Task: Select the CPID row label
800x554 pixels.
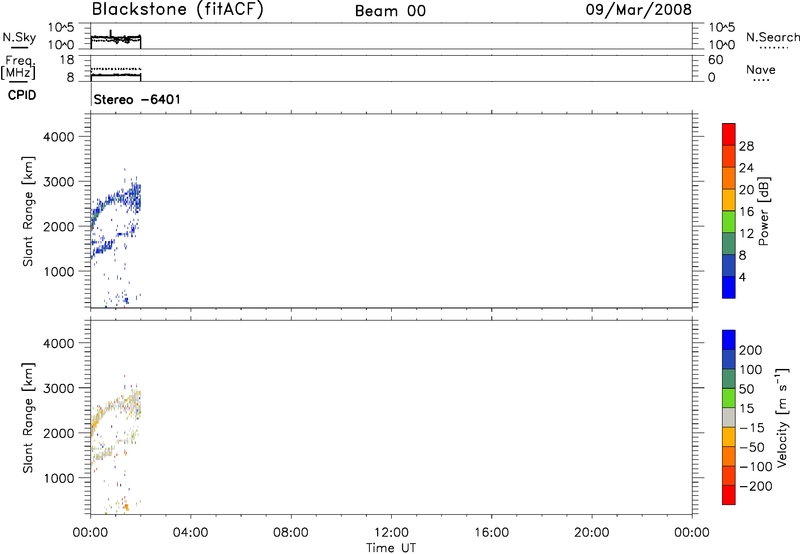Action: (22, 95)
